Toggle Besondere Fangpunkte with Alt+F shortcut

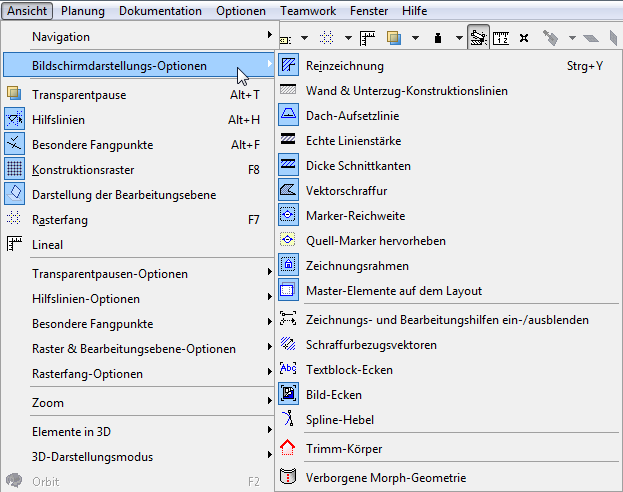[x=138, y=145]
